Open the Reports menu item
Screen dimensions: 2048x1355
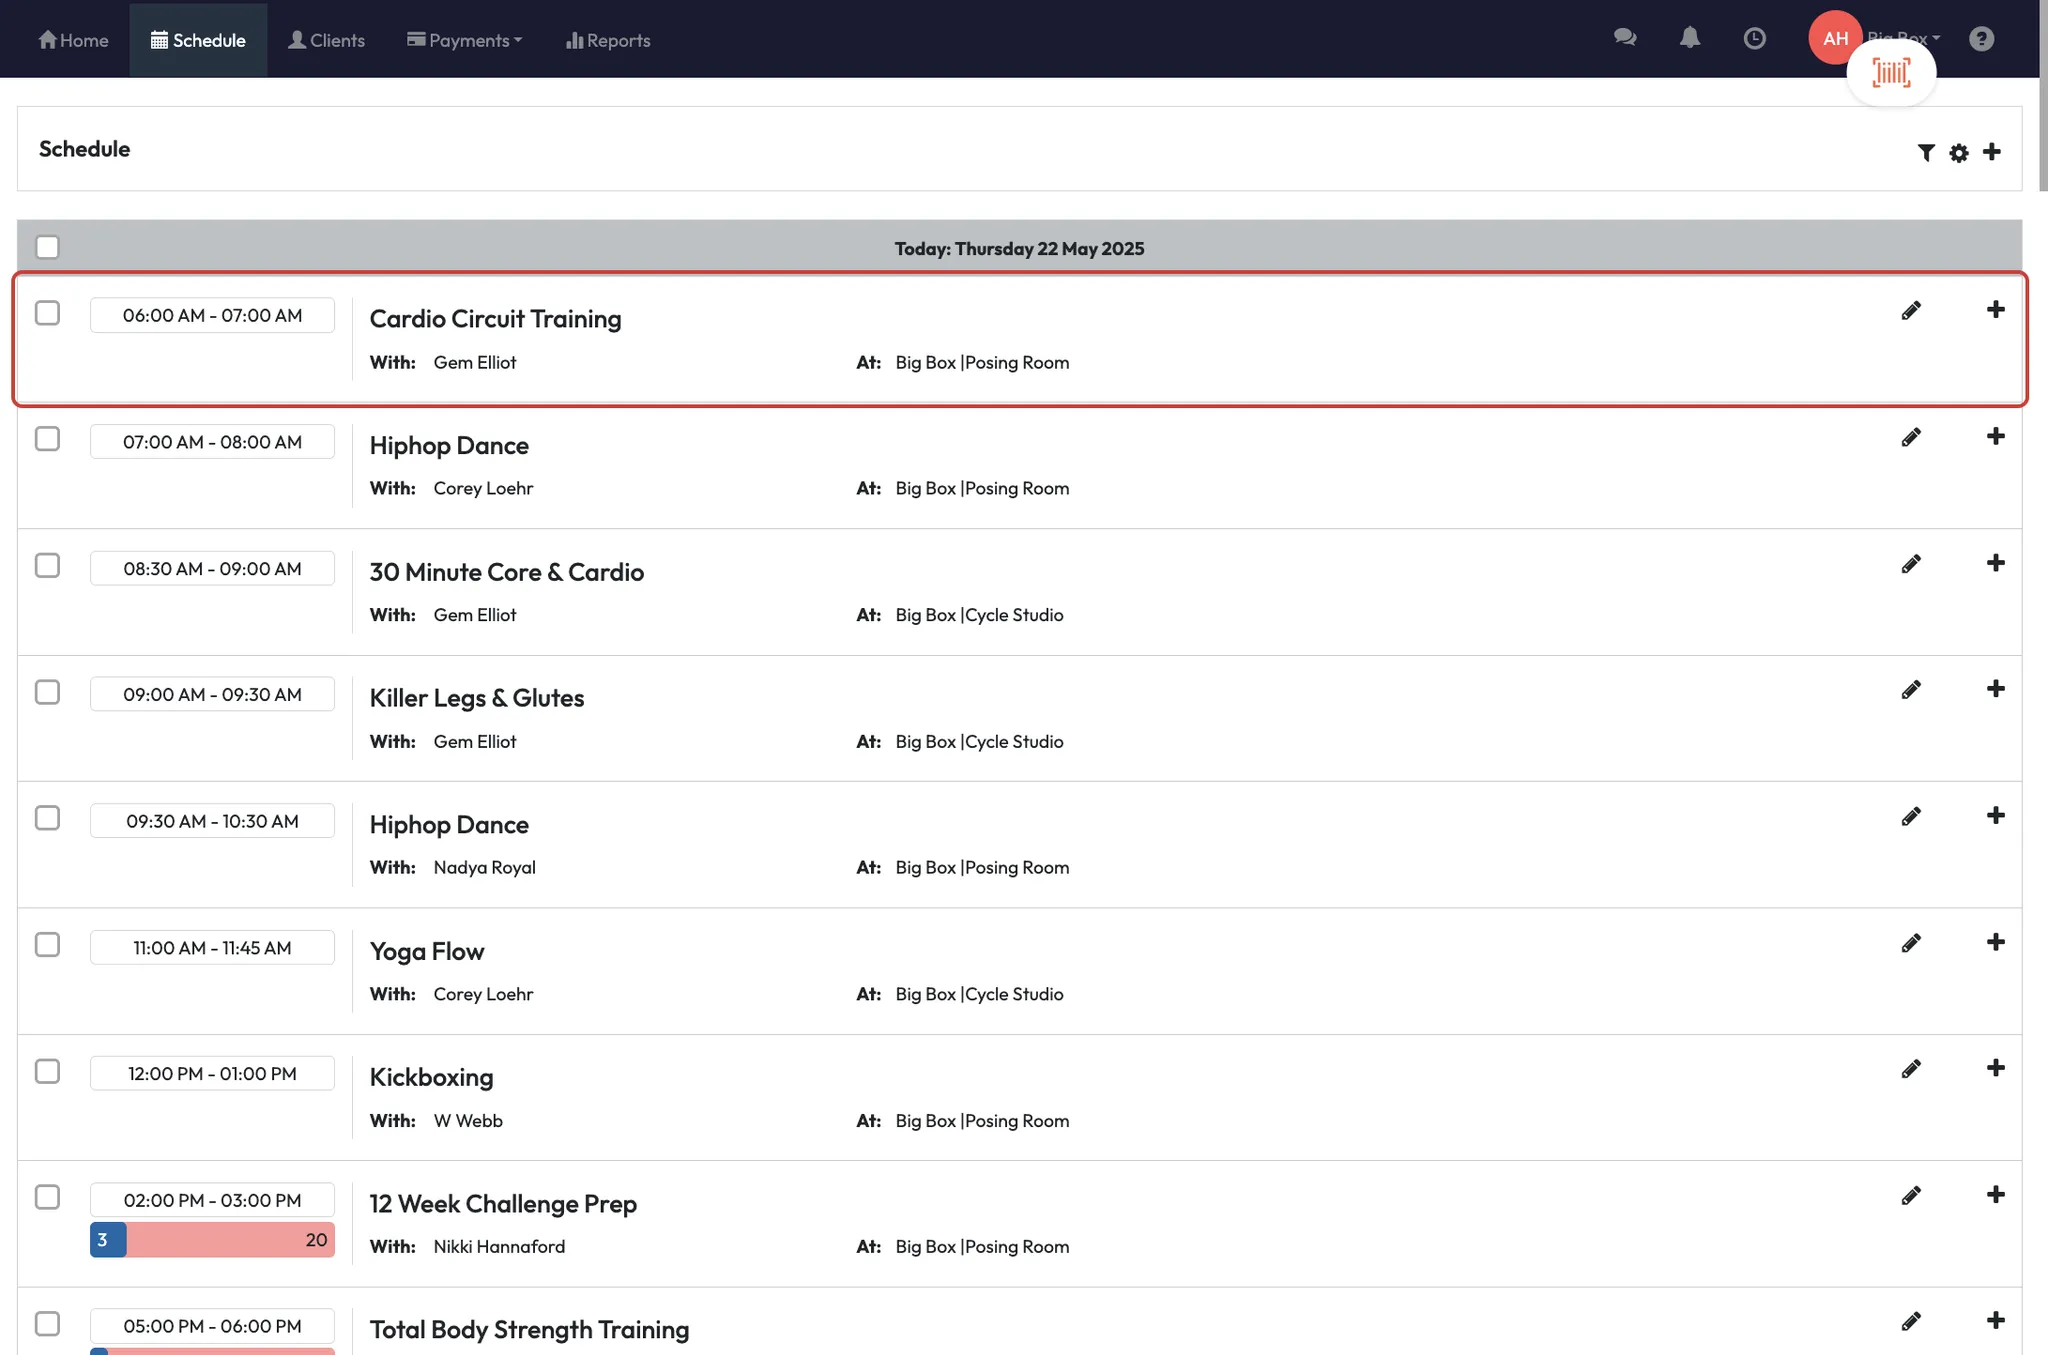coord(608,40)
